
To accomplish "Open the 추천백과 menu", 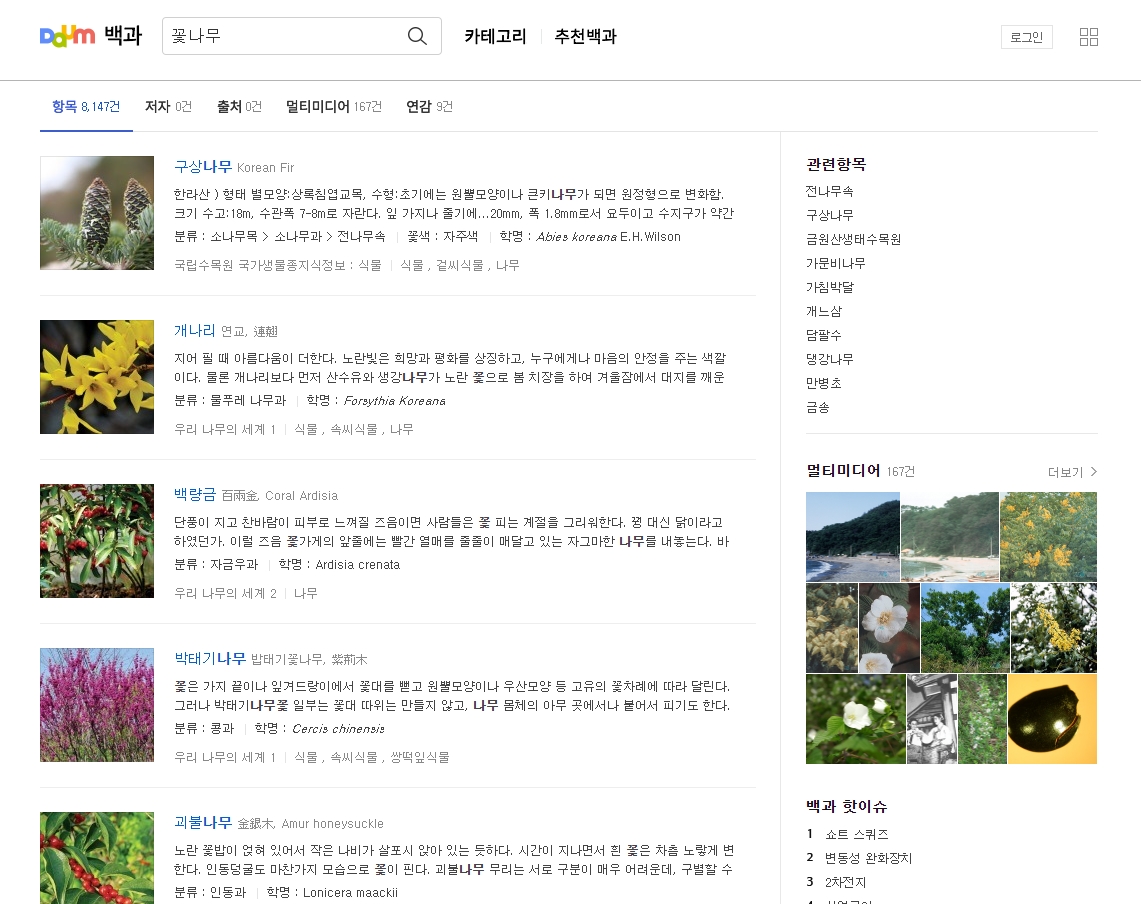I will click(x=585, y=36).
